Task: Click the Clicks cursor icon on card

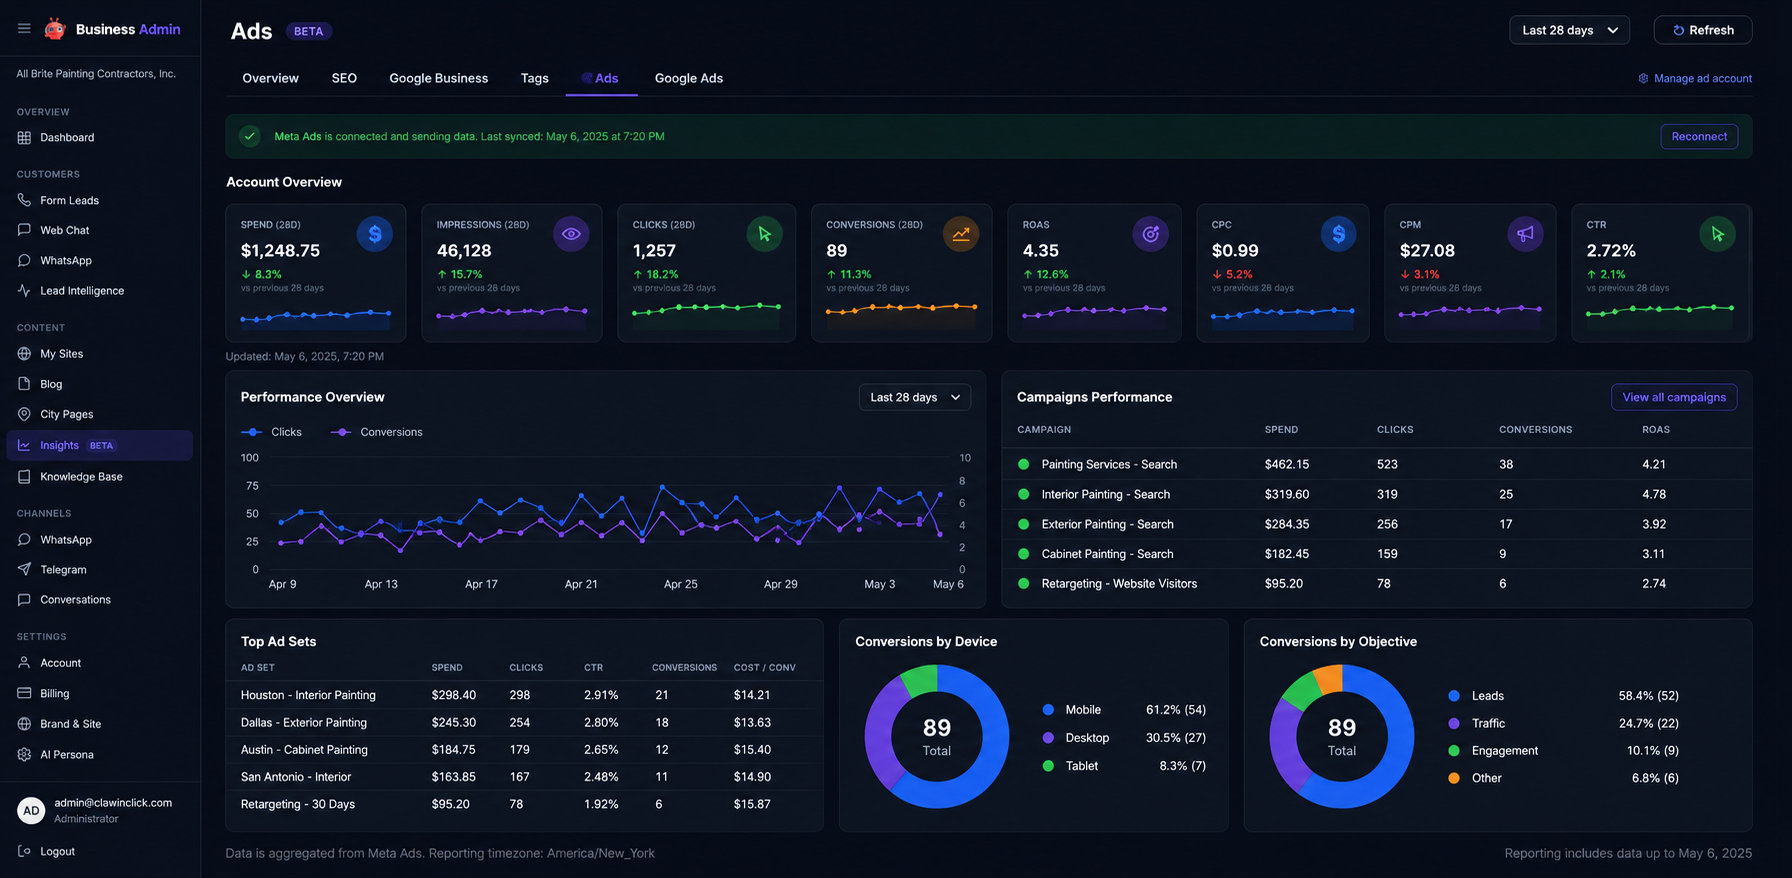Action: pyautogui.click(x=765, y=234)
